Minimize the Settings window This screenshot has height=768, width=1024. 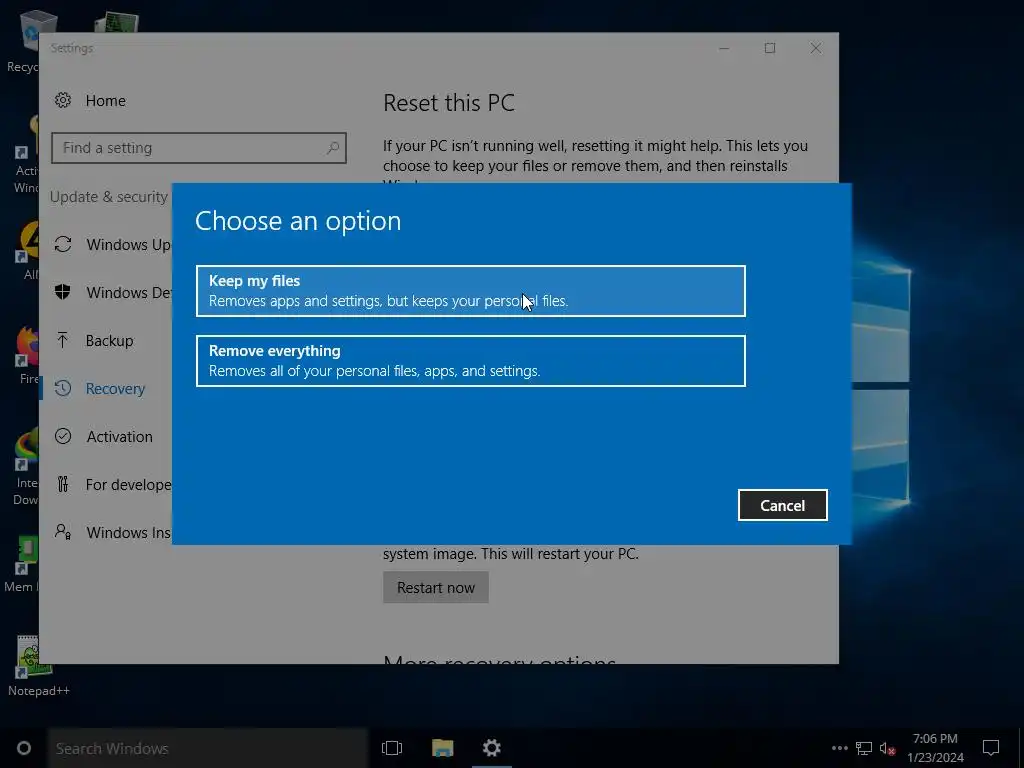(x=724, y=48)
